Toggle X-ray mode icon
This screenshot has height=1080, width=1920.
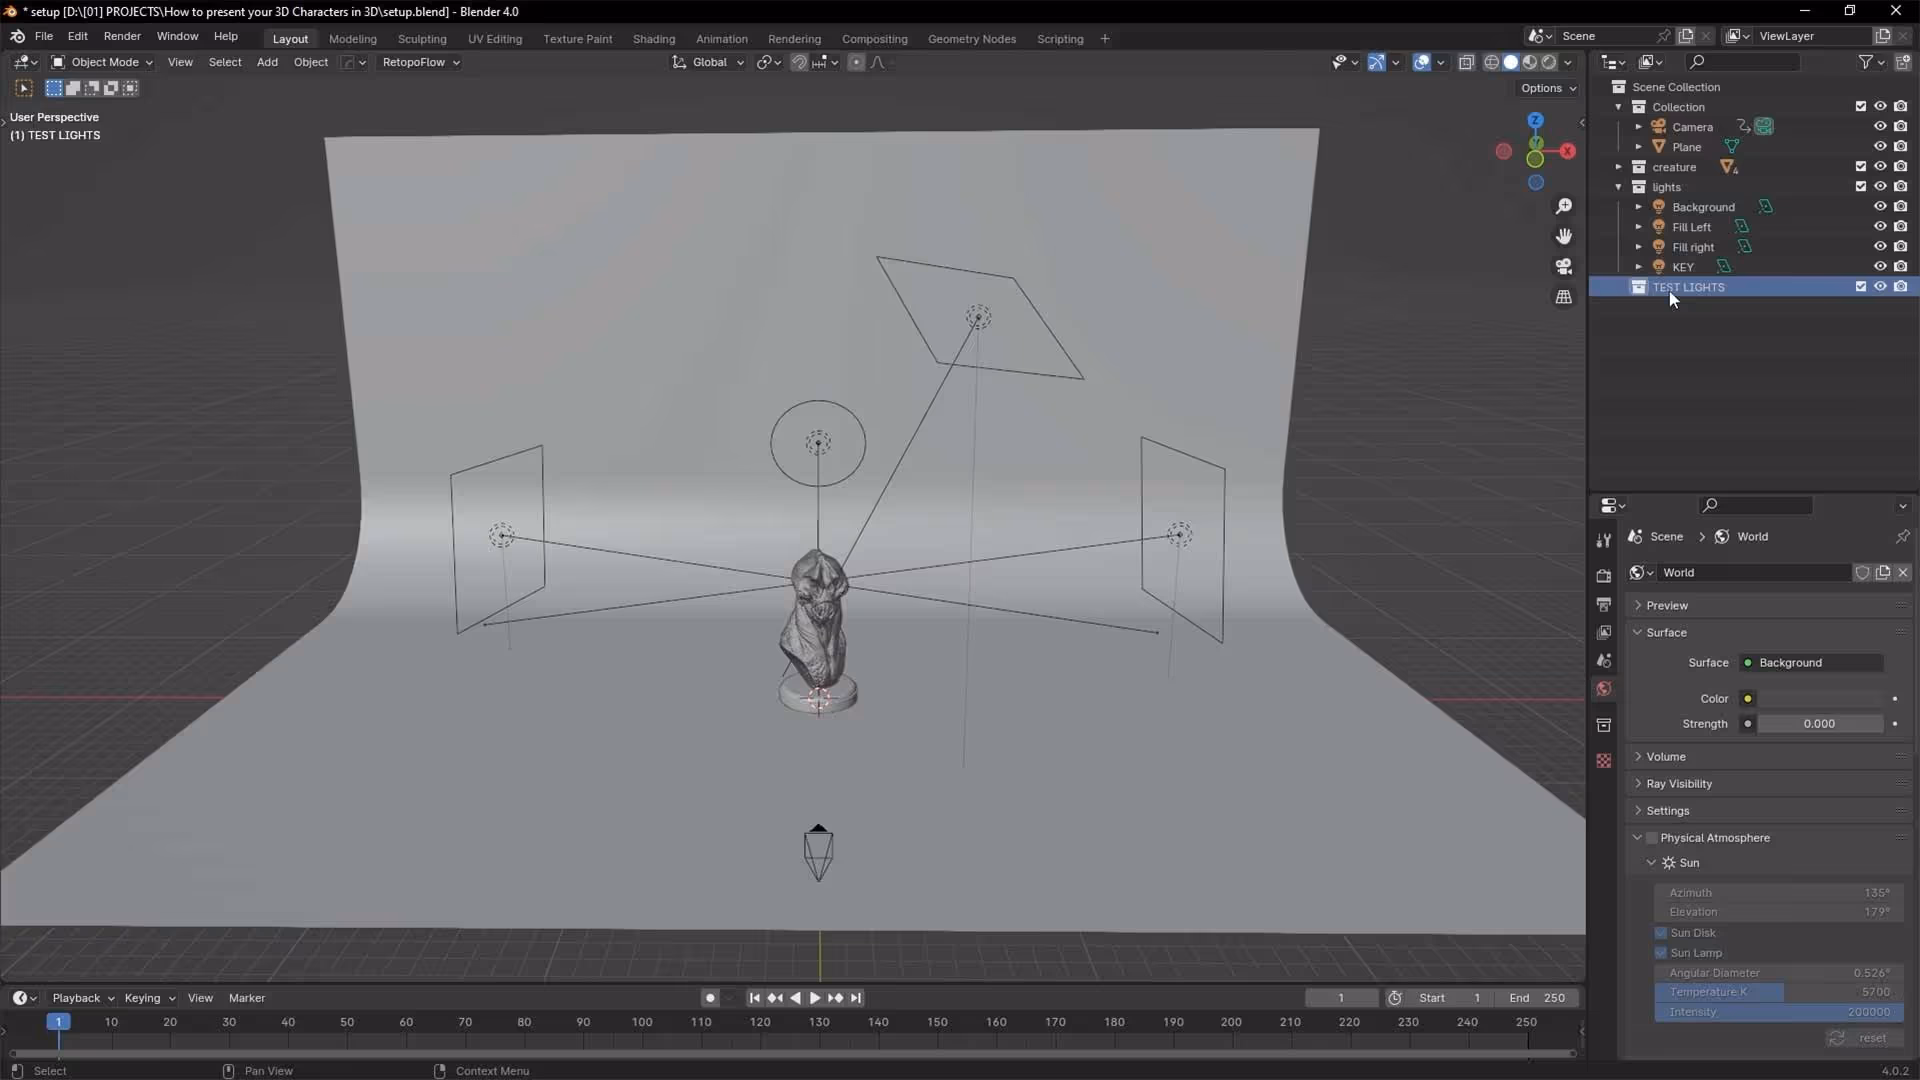click(x=1466, y=62)
